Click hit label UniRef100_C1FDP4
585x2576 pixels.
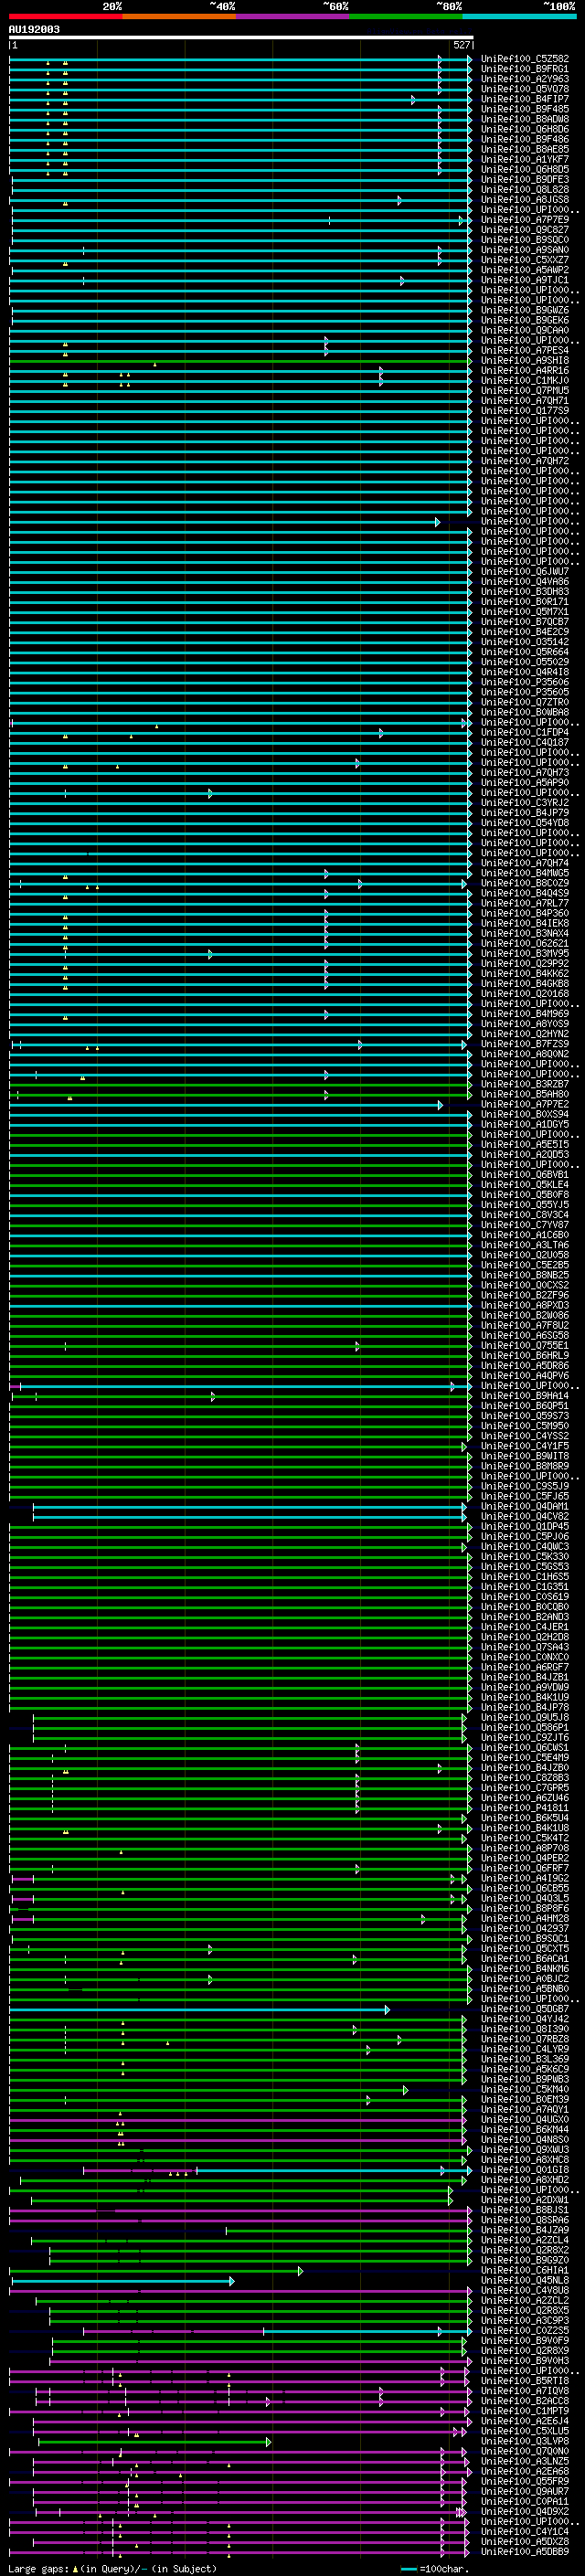coord(525,732)
